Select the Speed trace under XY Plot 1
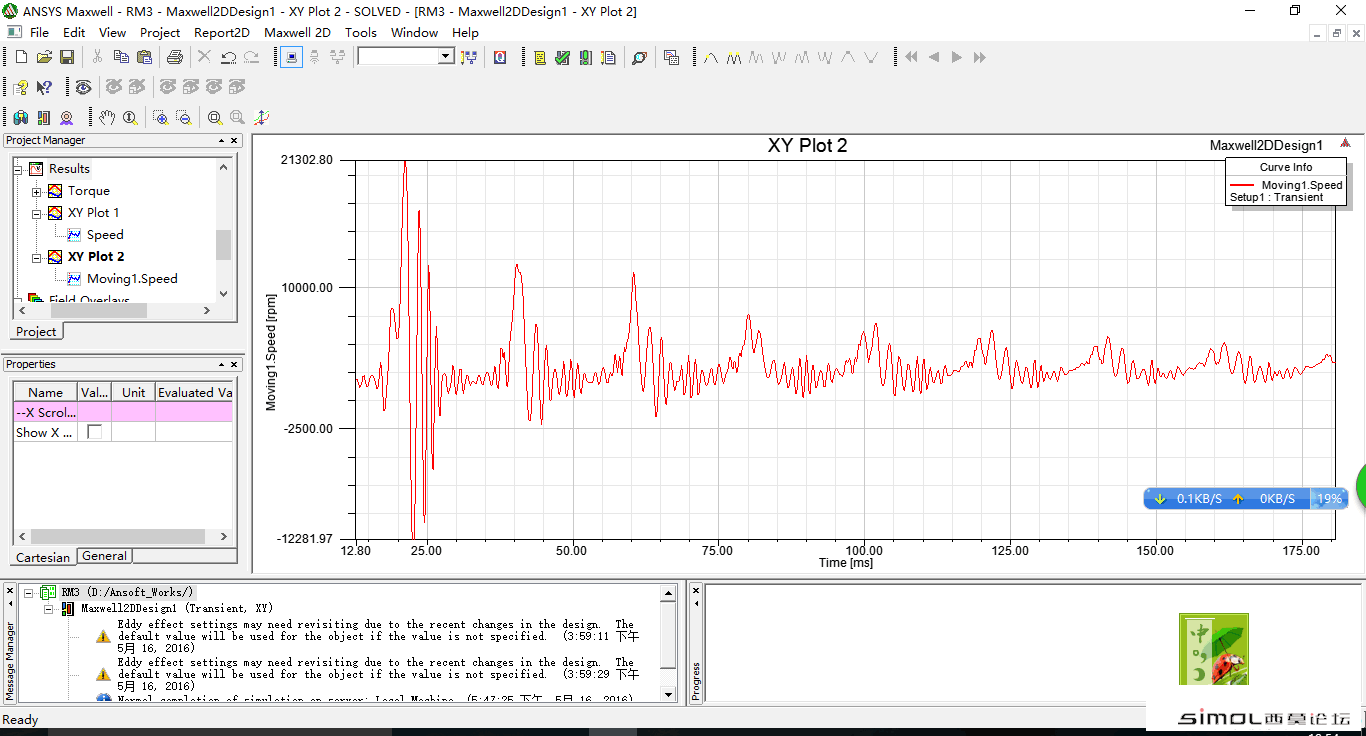Viewport: 1366px width, 736px height. click(105, 235)
